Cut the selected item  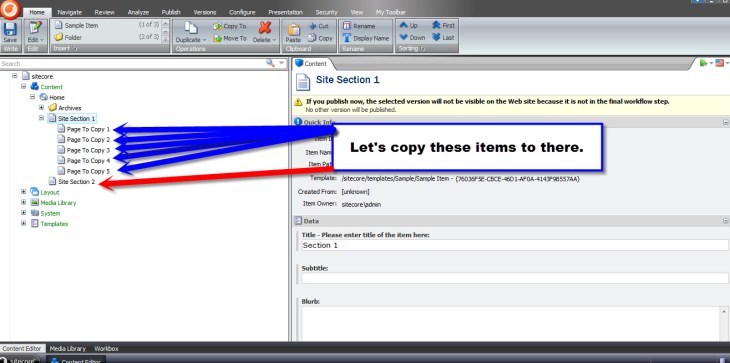pos(318,26)
